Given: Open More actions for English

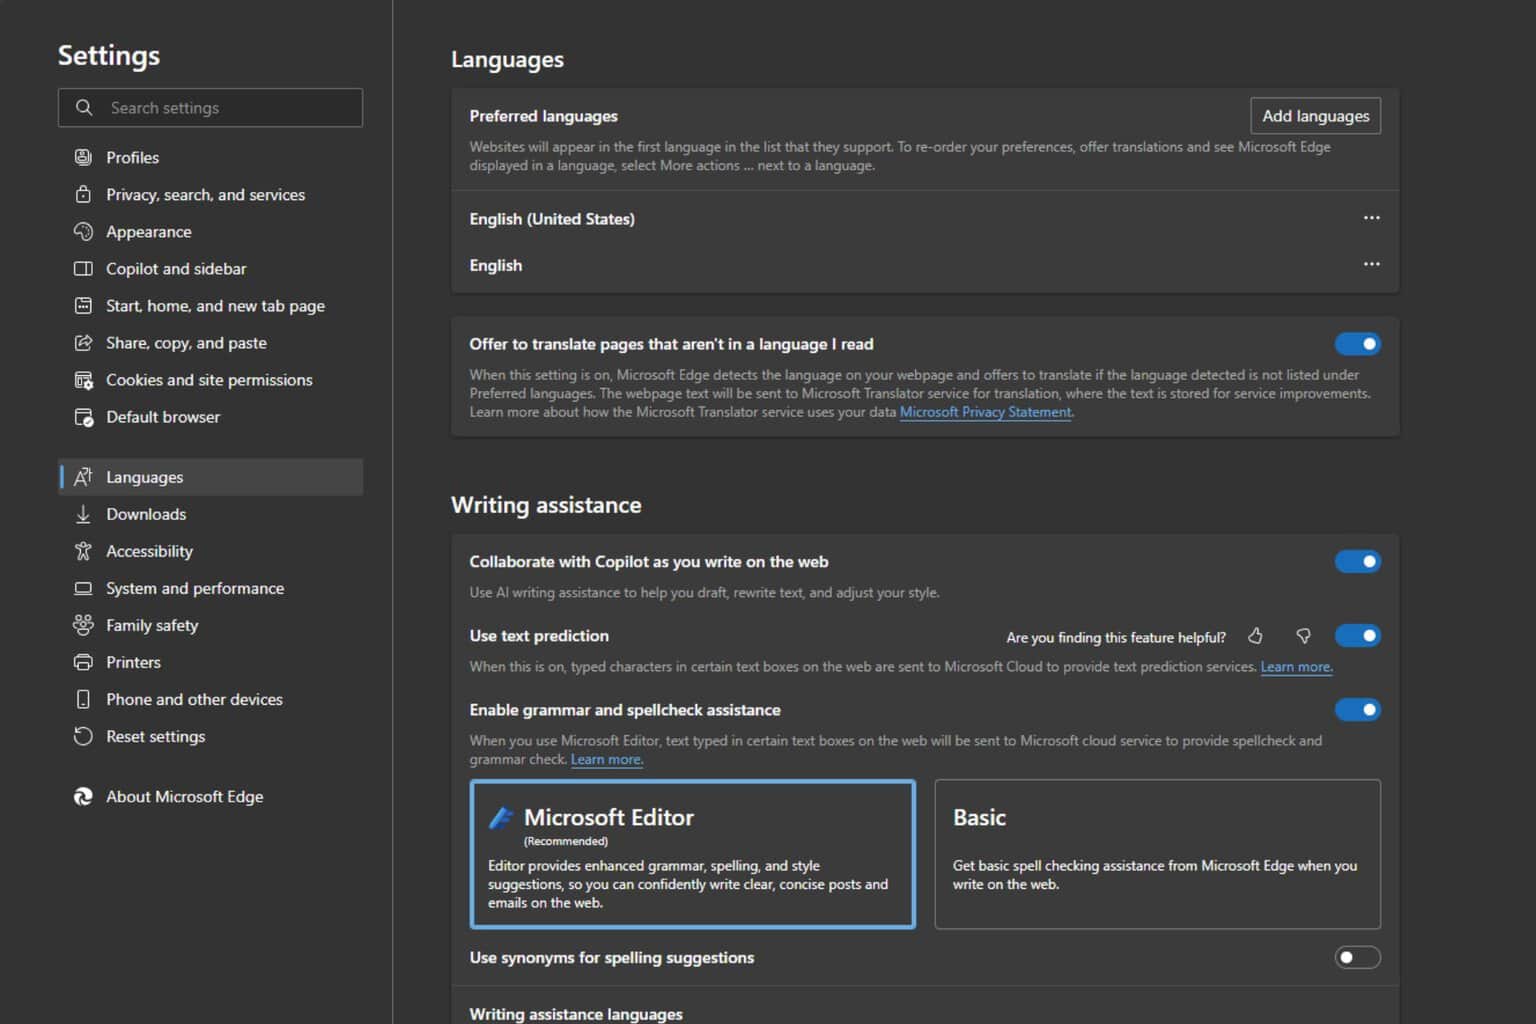Looking at the screenshot, I should (1371, 264).
